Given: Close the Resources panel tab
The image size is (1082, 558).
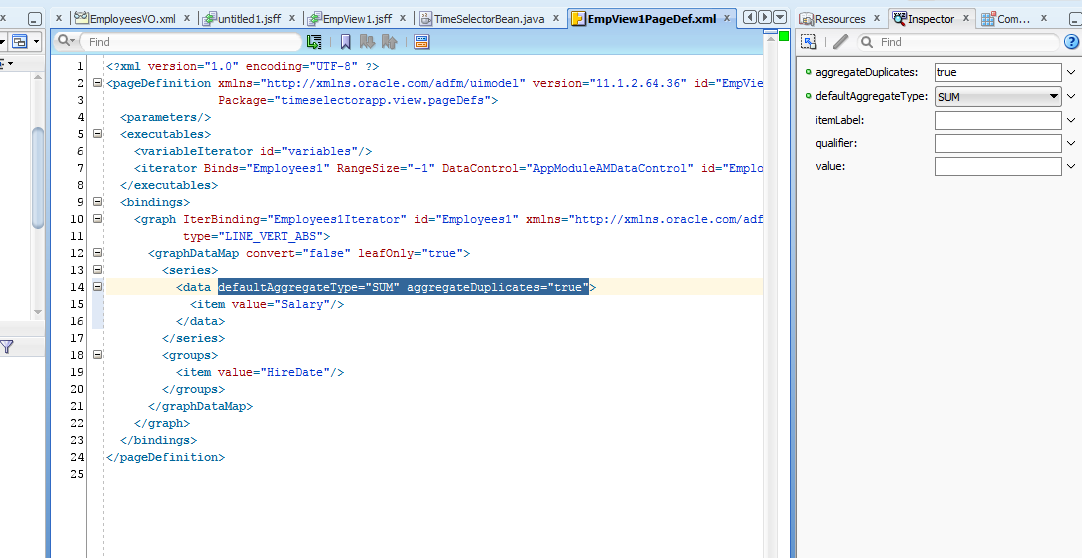Looking at the screenshot, I should tap(877, 19).
